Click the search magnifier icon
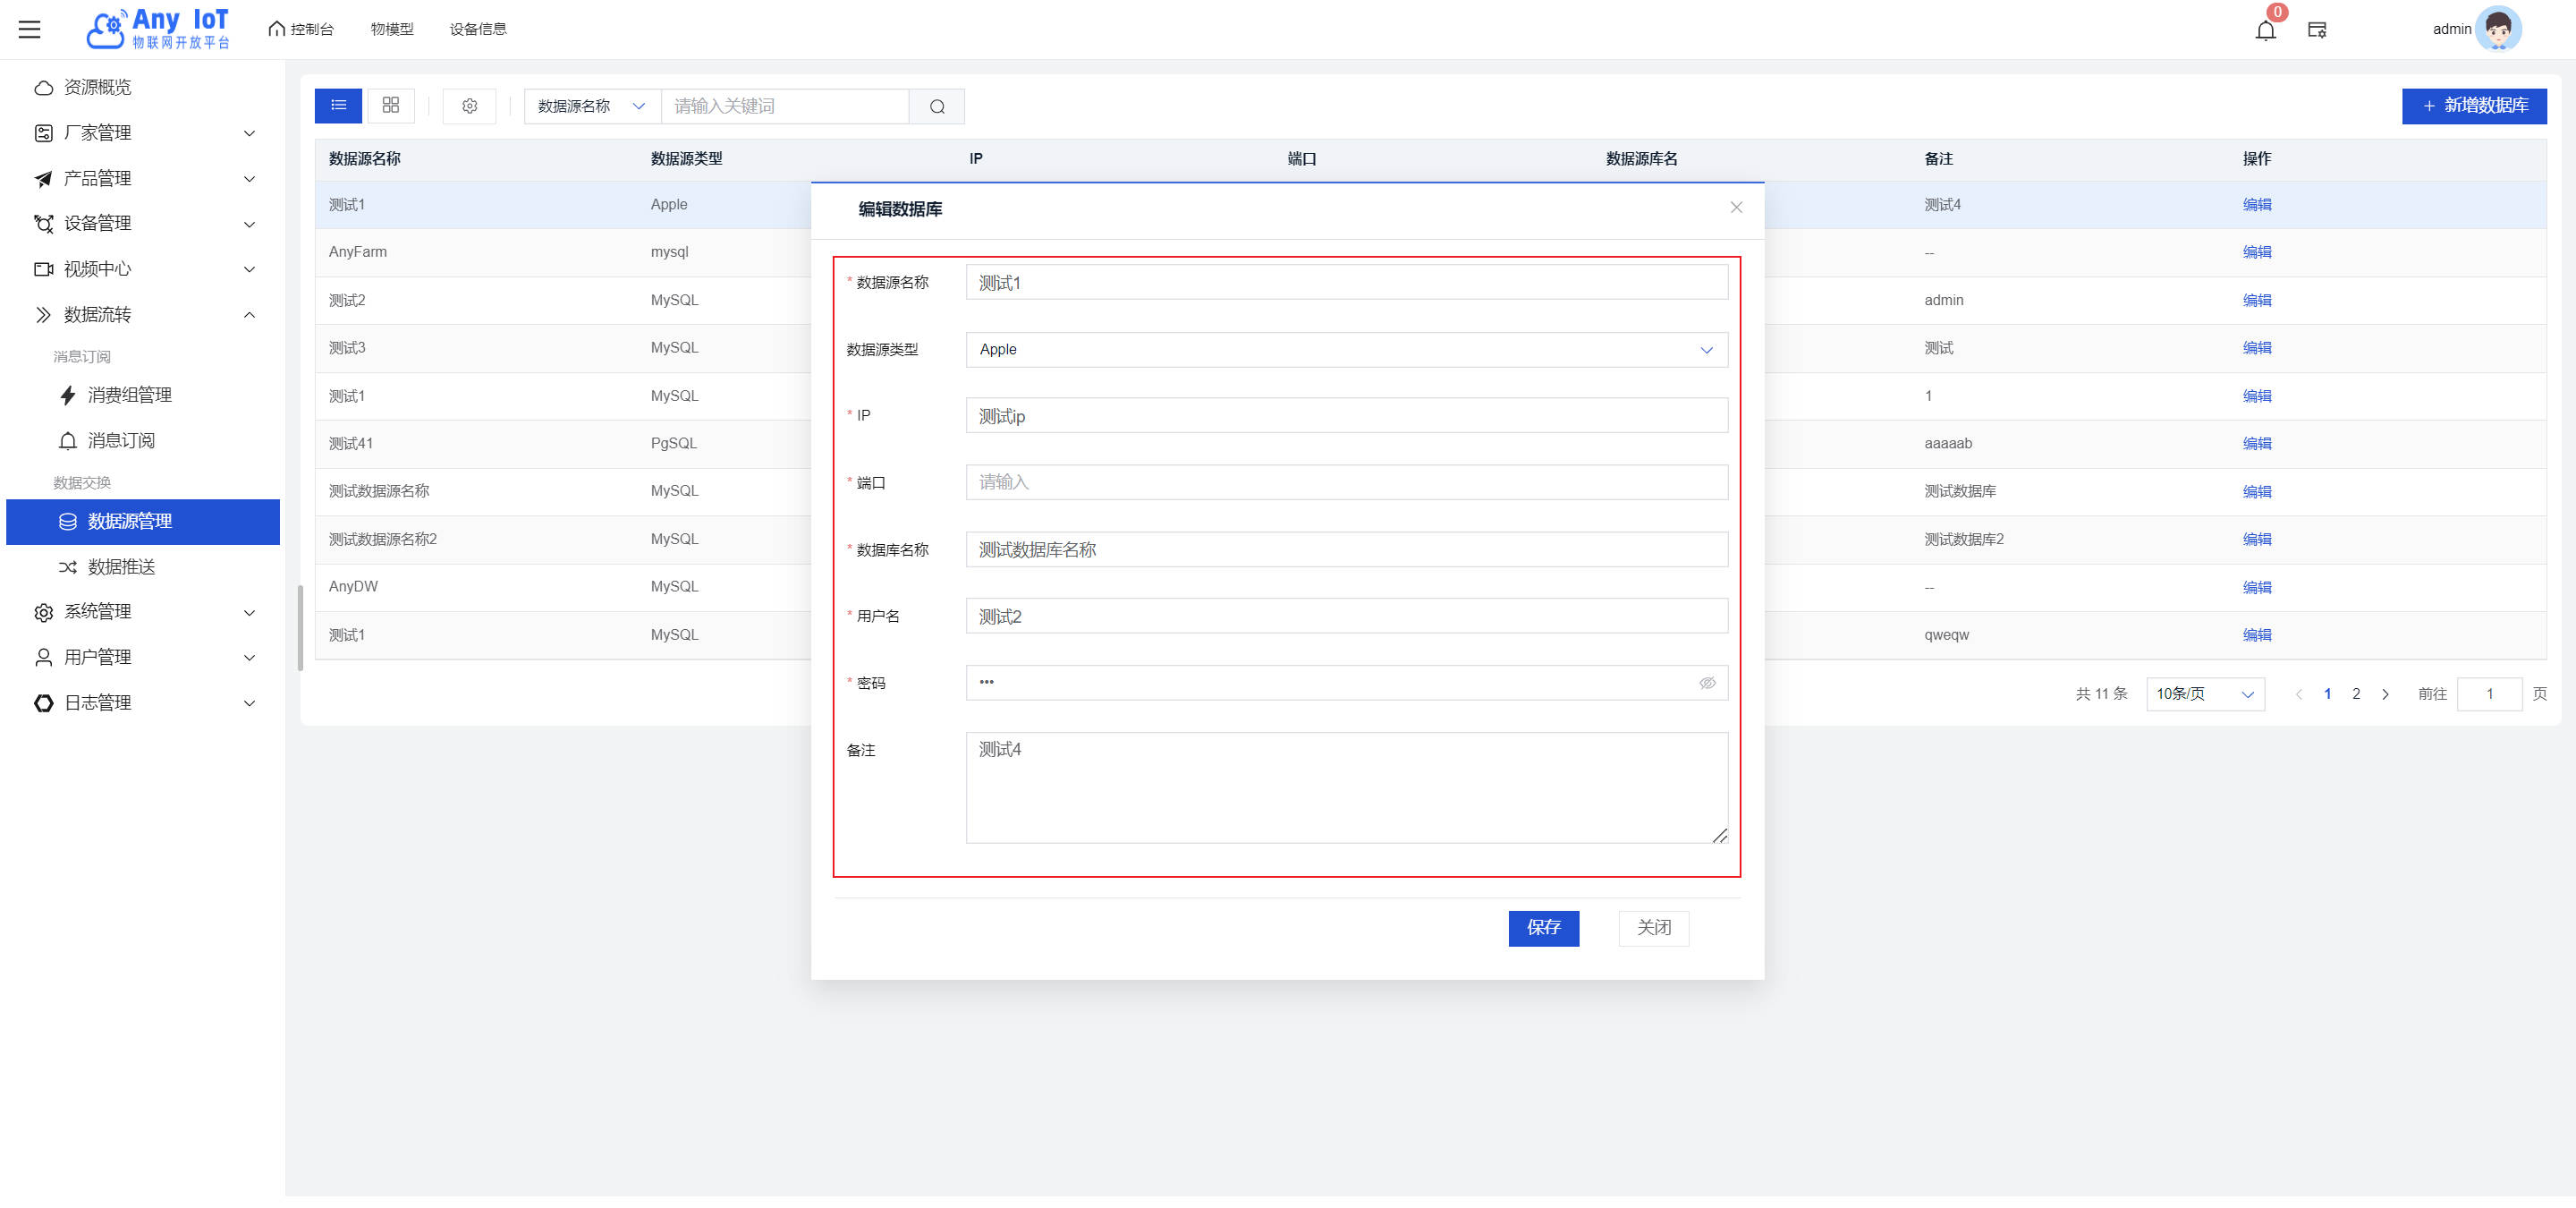Screen dimensions: 2576x1208 [x=937, y=107]
